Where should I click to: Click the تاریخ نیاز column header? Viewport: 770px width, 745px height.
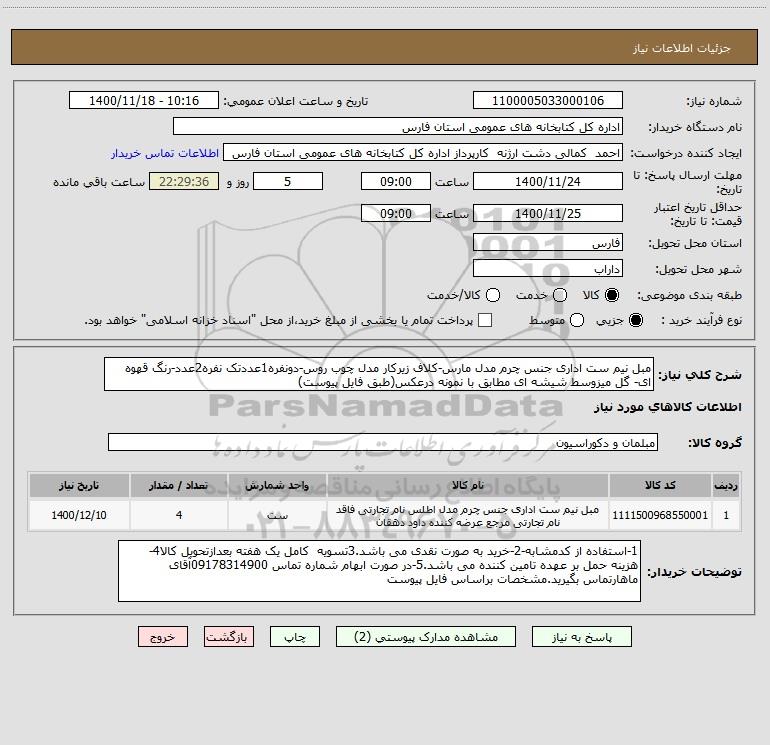[x=79, y=485]
